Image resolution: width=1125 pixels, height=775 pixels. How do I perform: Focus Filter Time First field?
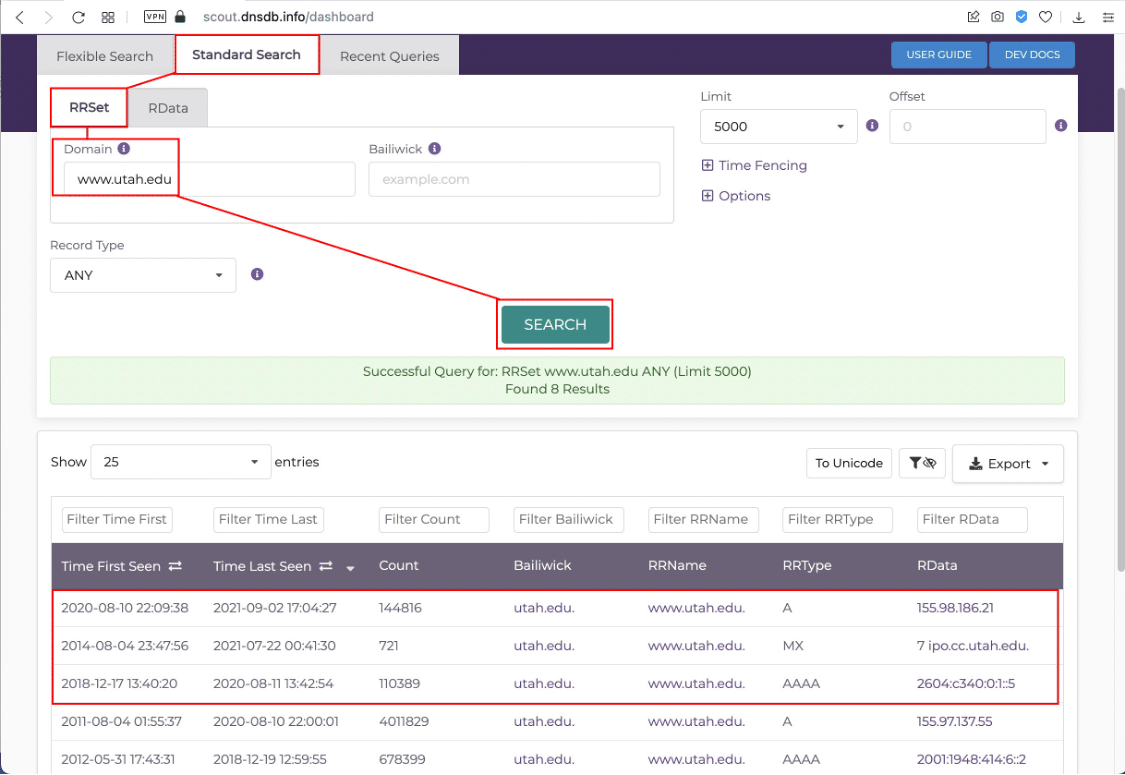[117, 519]
